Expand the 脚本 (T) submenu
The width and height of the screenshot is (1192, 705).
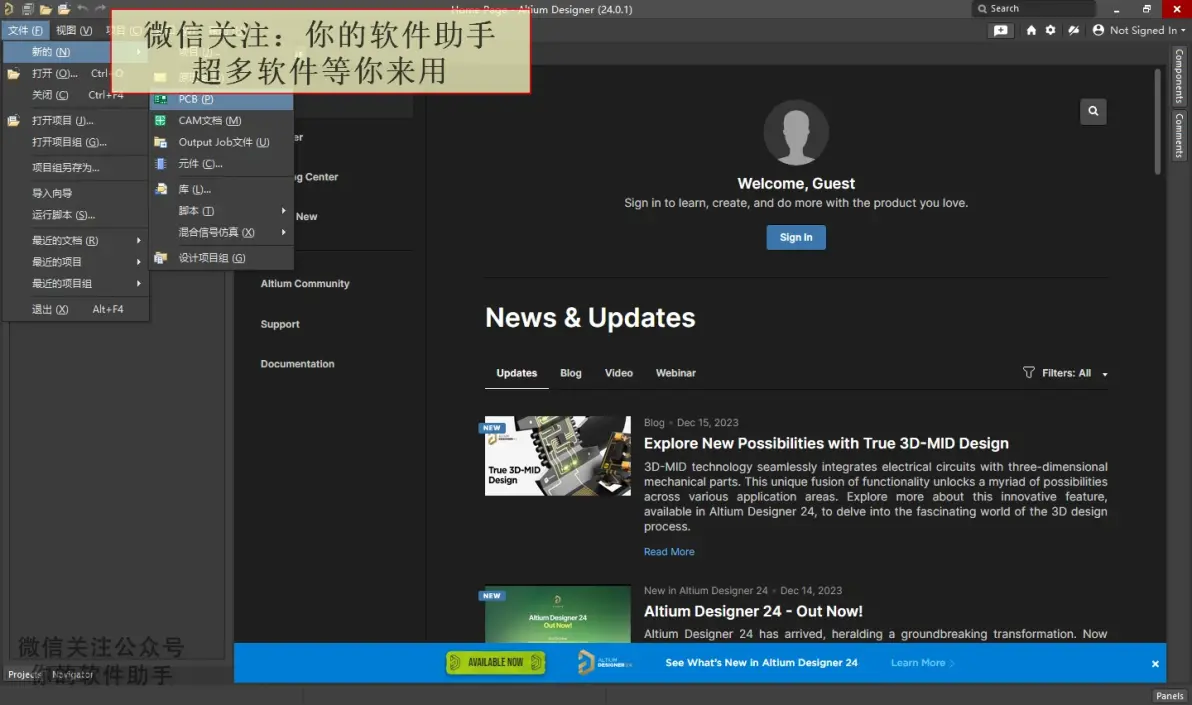(x=221, y=211)
